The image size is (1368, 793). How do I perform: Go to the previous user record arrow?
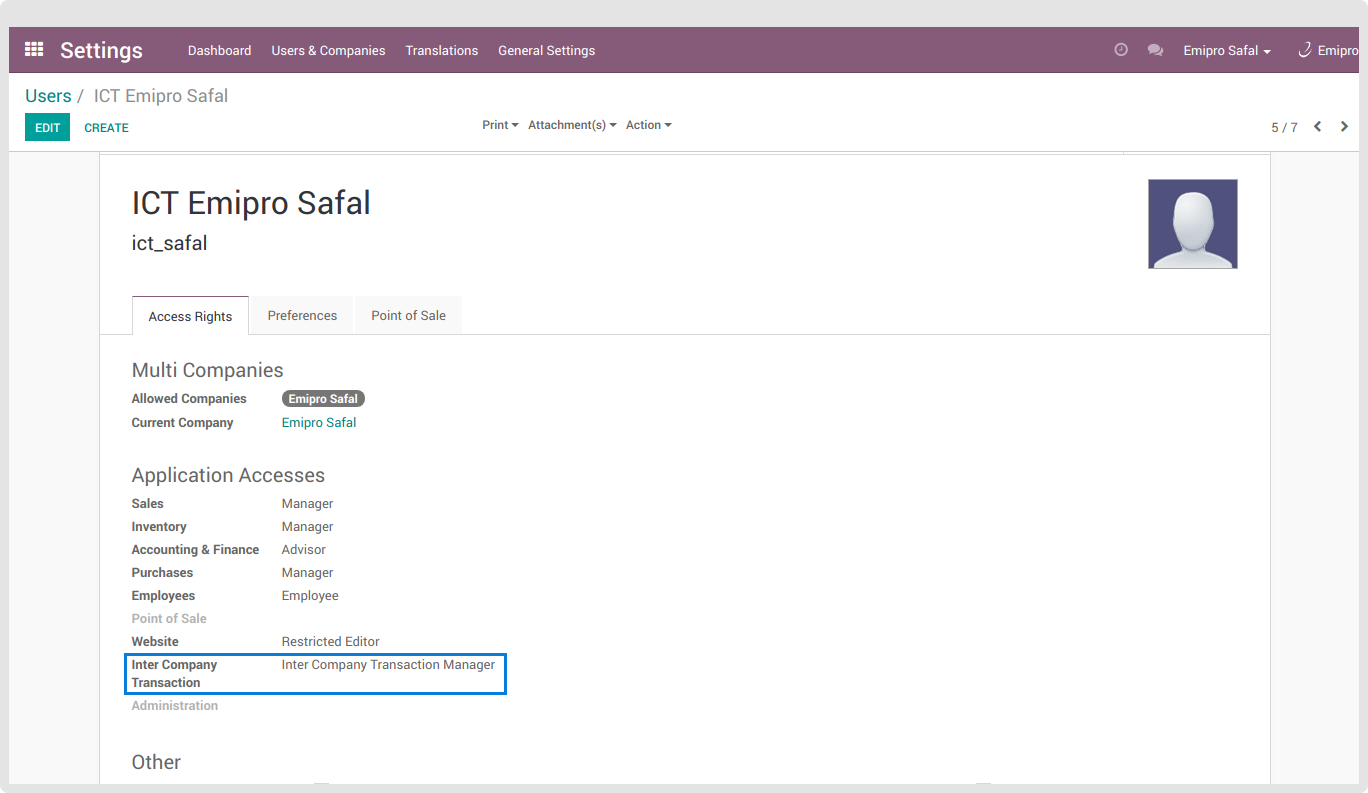click(1318, 127)
